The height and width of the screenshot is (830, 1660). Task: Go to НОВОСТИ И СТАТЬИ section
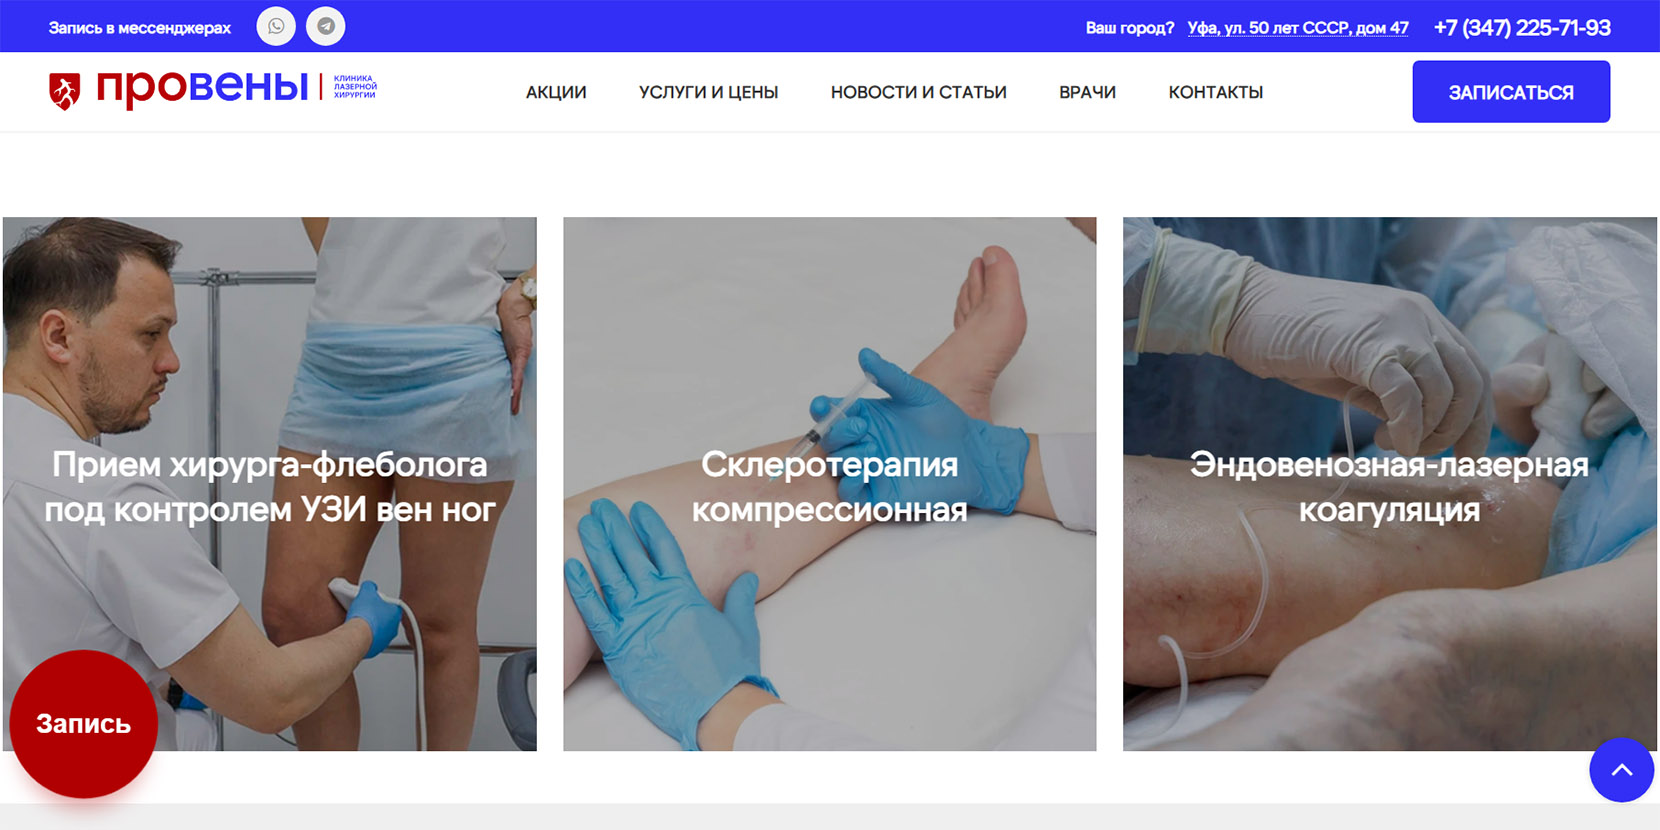[x=918, y=92]
